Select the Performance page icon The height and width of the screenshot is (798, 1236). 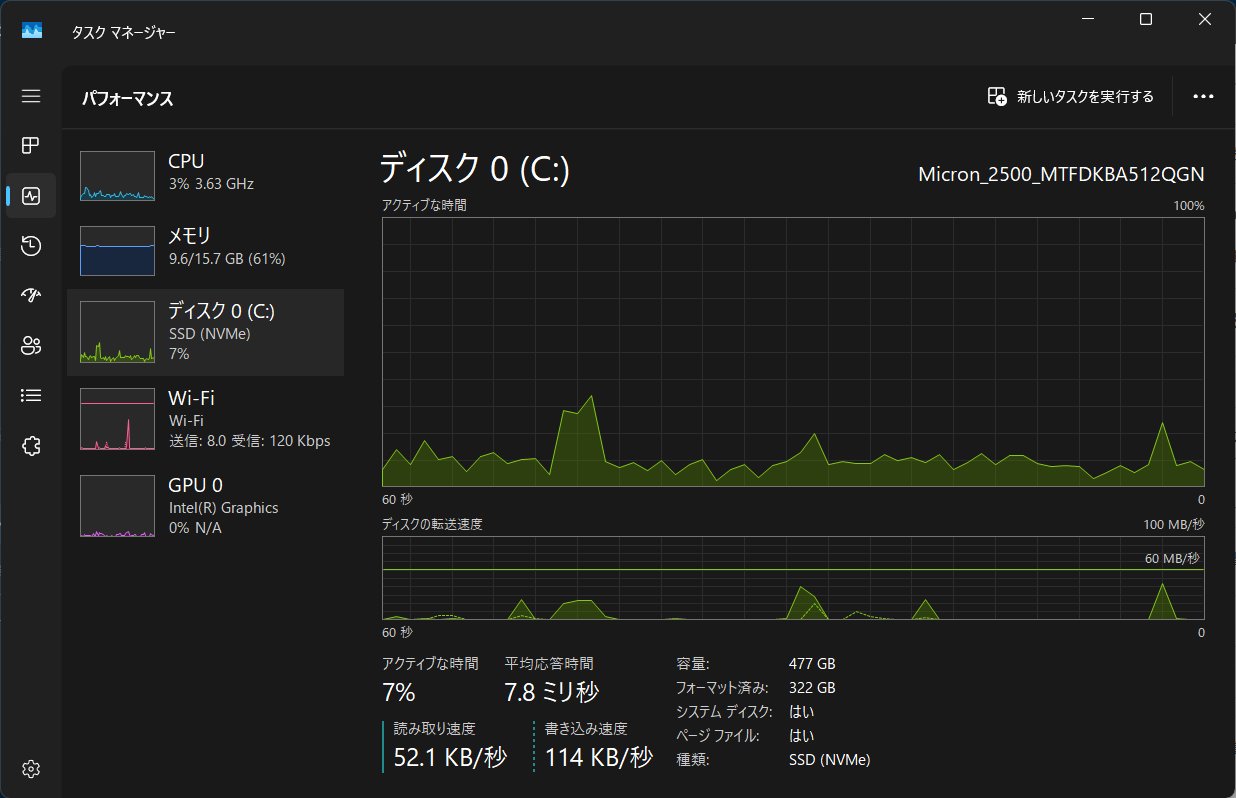click(x=31, y=196)
